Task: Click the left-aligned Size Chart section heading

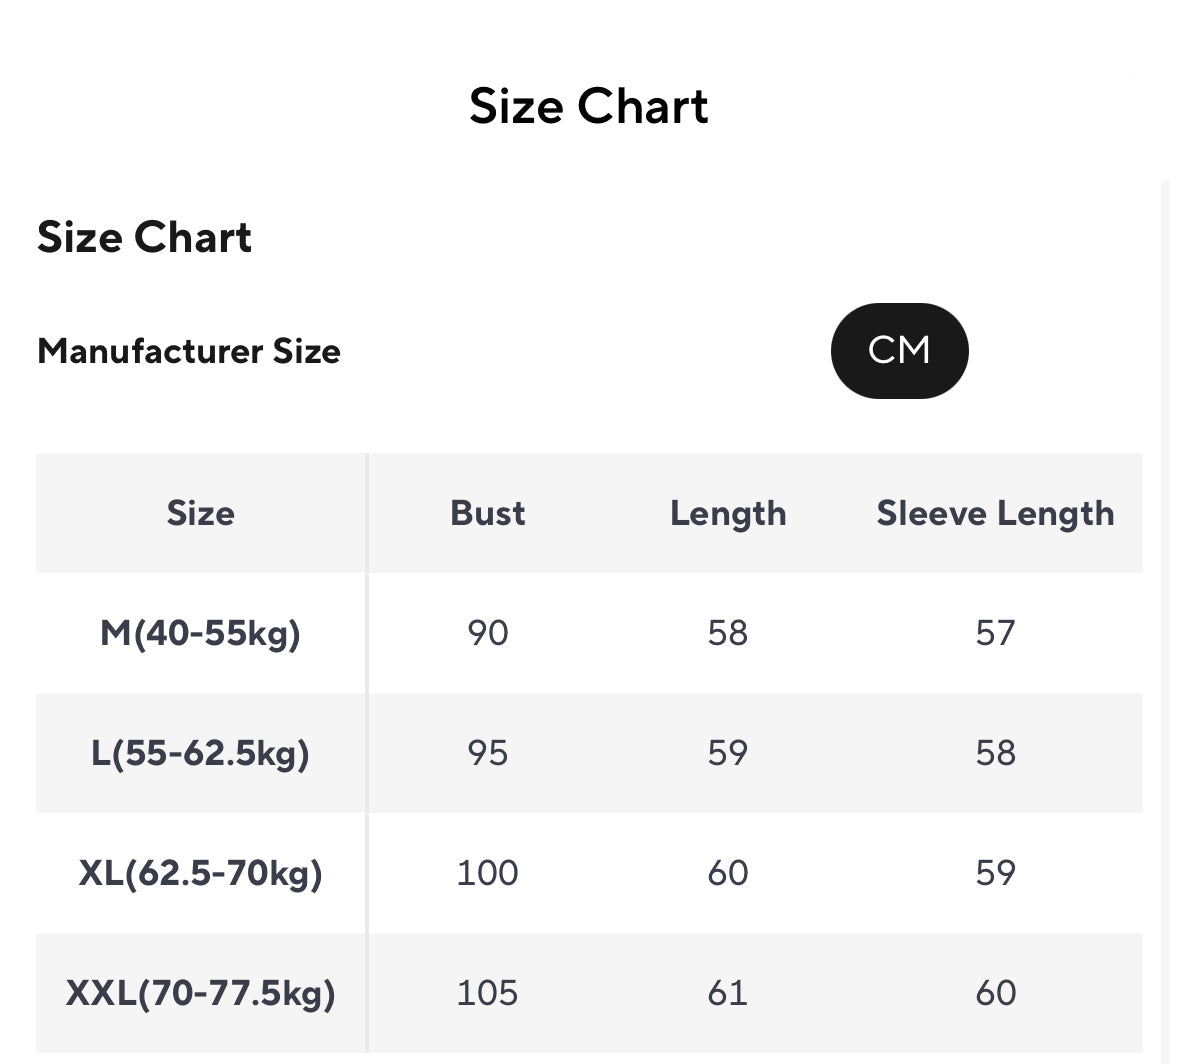Action: point(145,238)
